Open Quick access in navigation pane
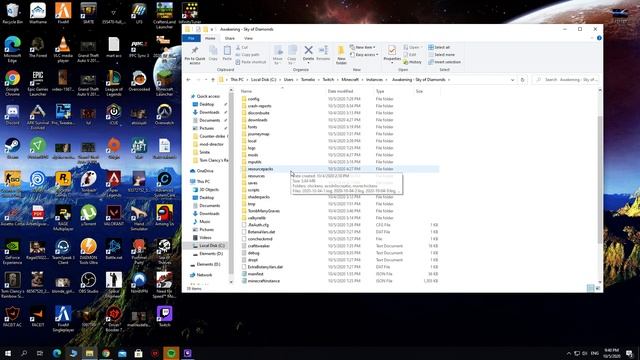This screenshot has width=640, height=360. click(208, 96)
